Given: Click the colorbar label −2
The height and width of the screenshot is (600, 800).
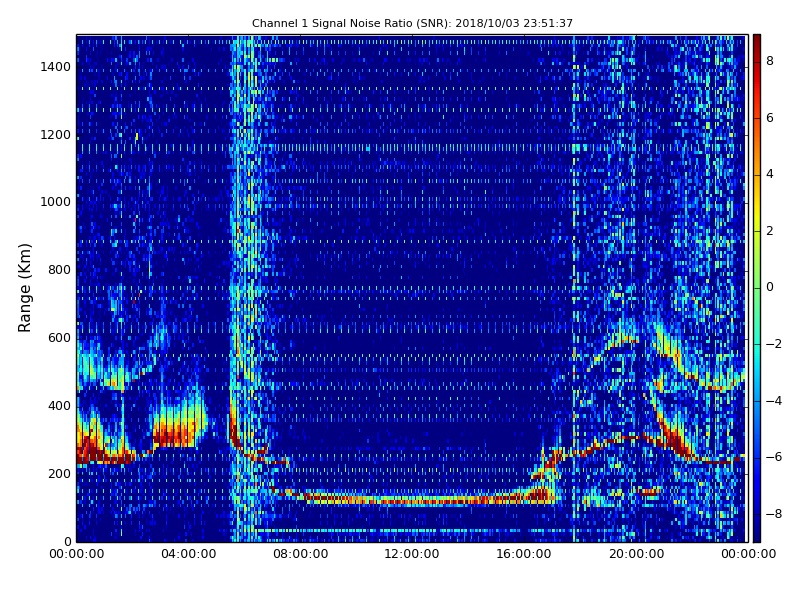Looking at the screenshot, I should point(773,344).
